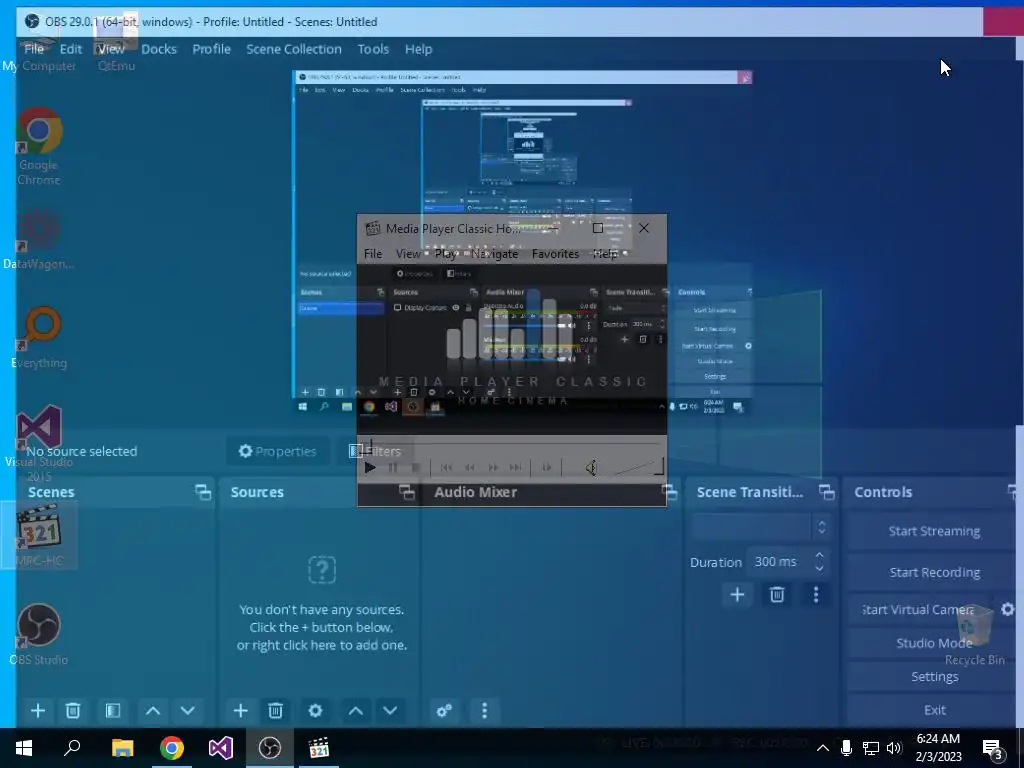Increase Duration value with up arrow
The image size is (1024, 768).
click(x=820, y=555)
